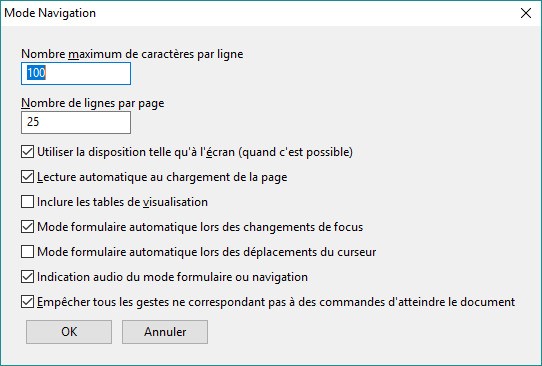The image size is (542, 366).
Task: Turn off 'Indication audio du mode formulaire' checkbox
Action: click(x=27, y=276)
